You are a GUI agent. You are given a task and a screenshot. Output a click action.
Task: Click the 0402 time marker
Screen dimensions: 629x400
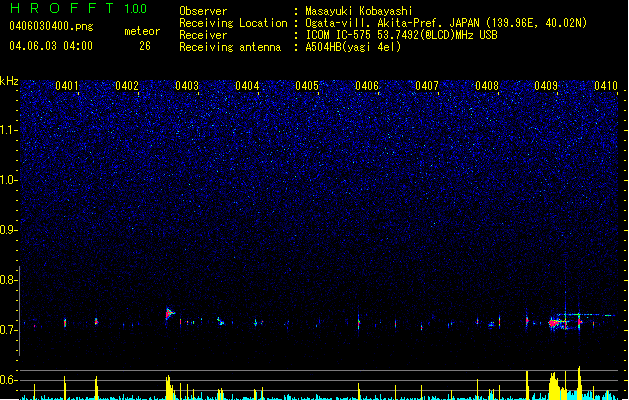coord(127,86)
